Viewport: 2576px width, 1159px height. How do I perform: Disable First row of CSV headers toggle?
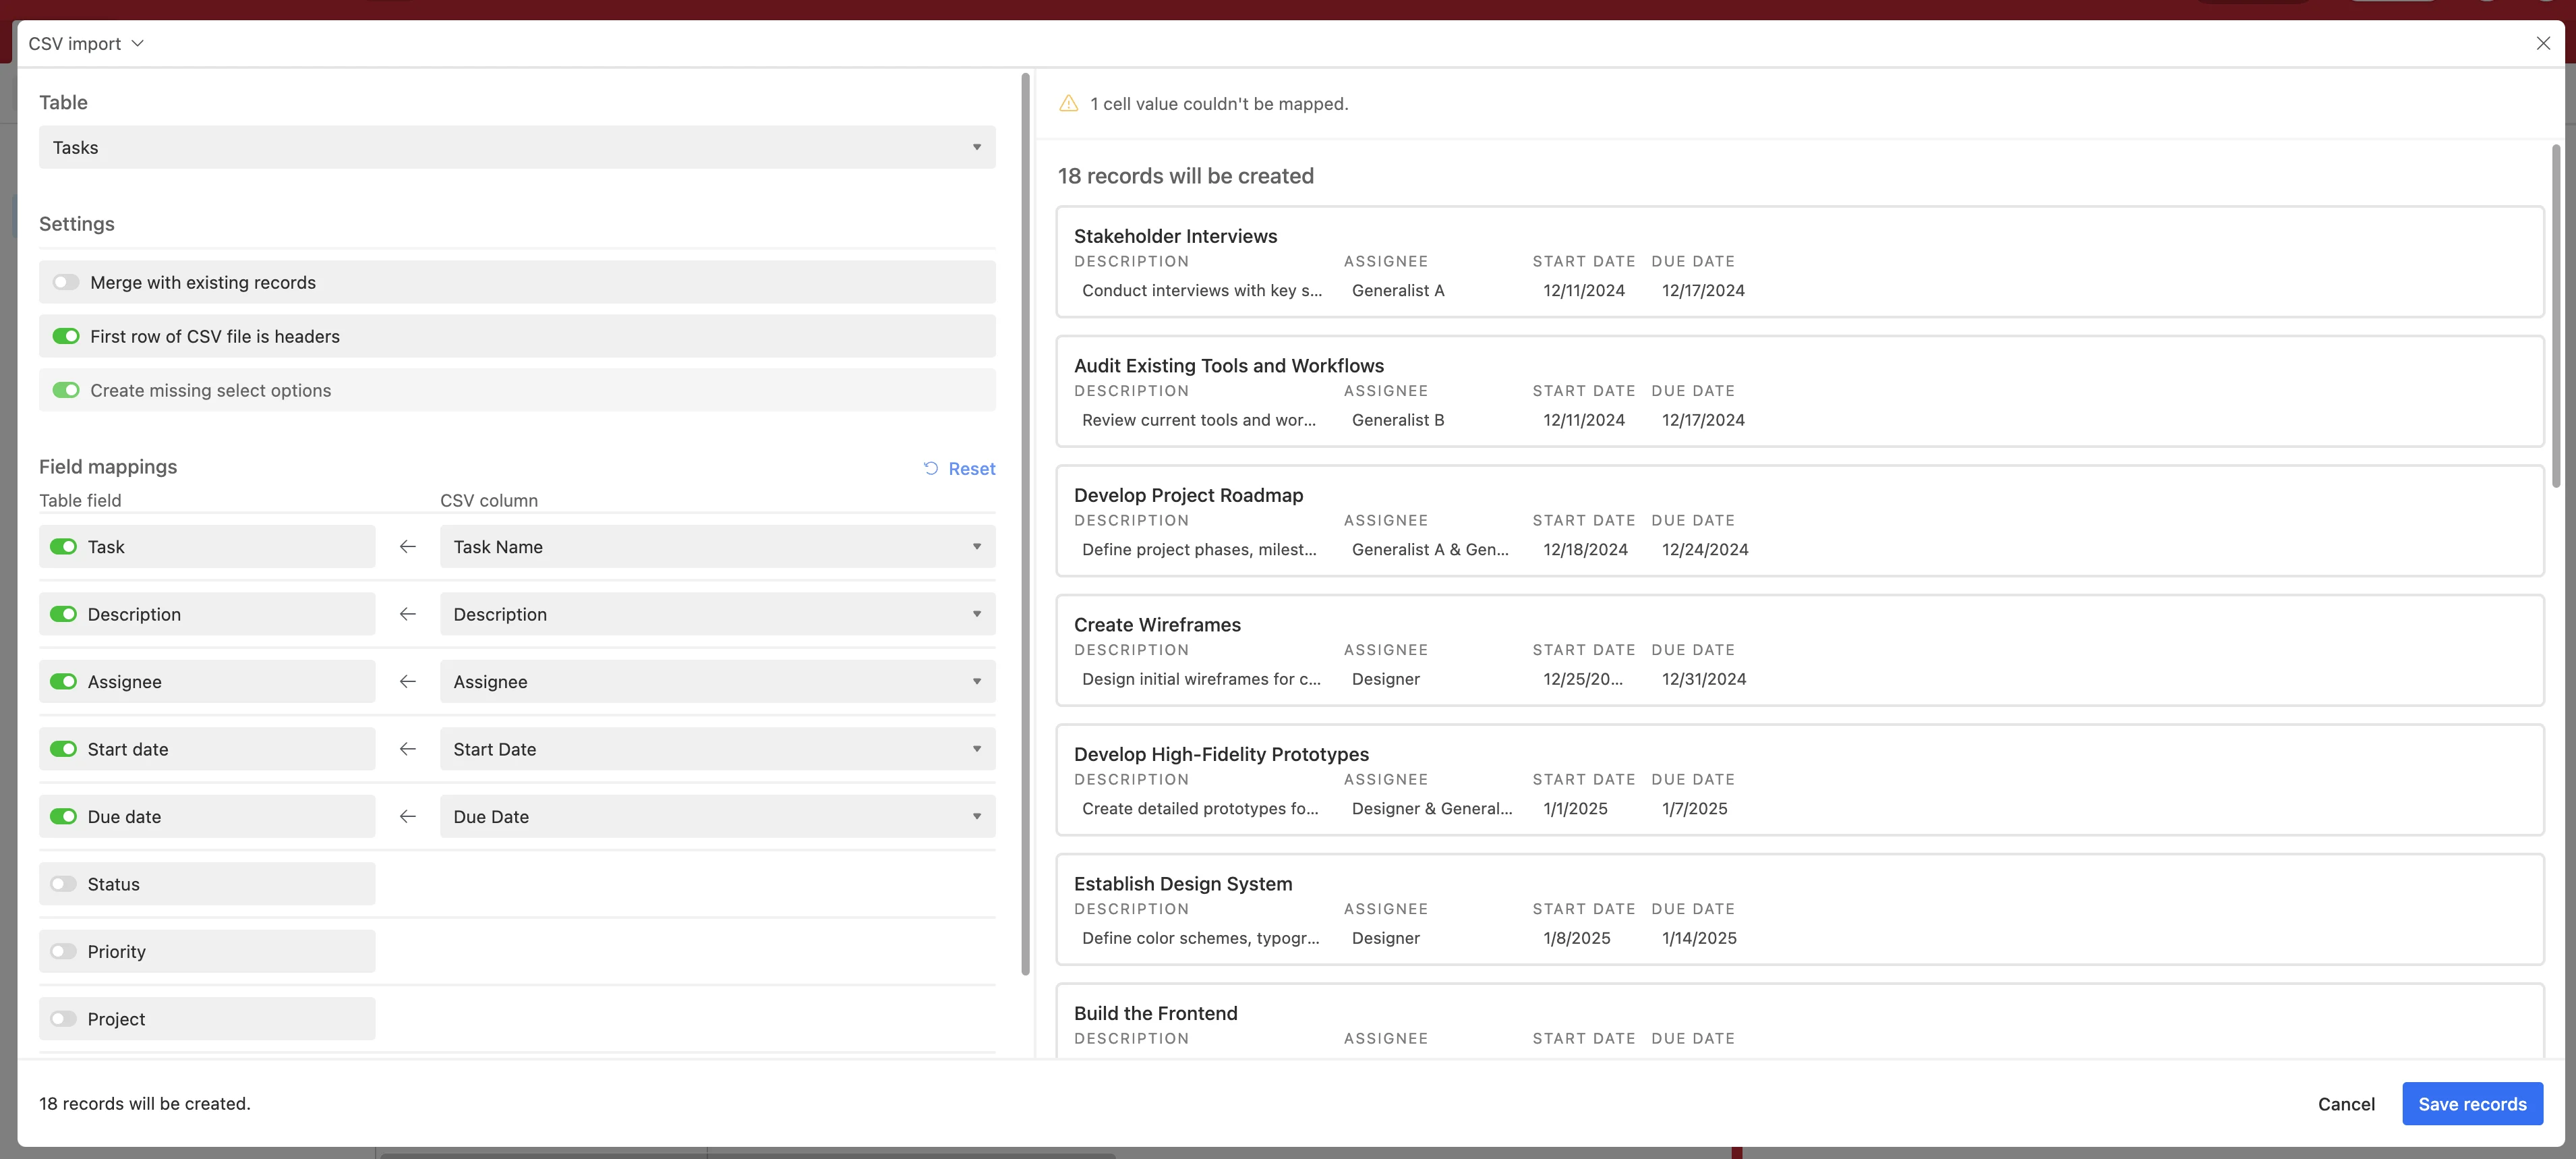coord(66,337)
